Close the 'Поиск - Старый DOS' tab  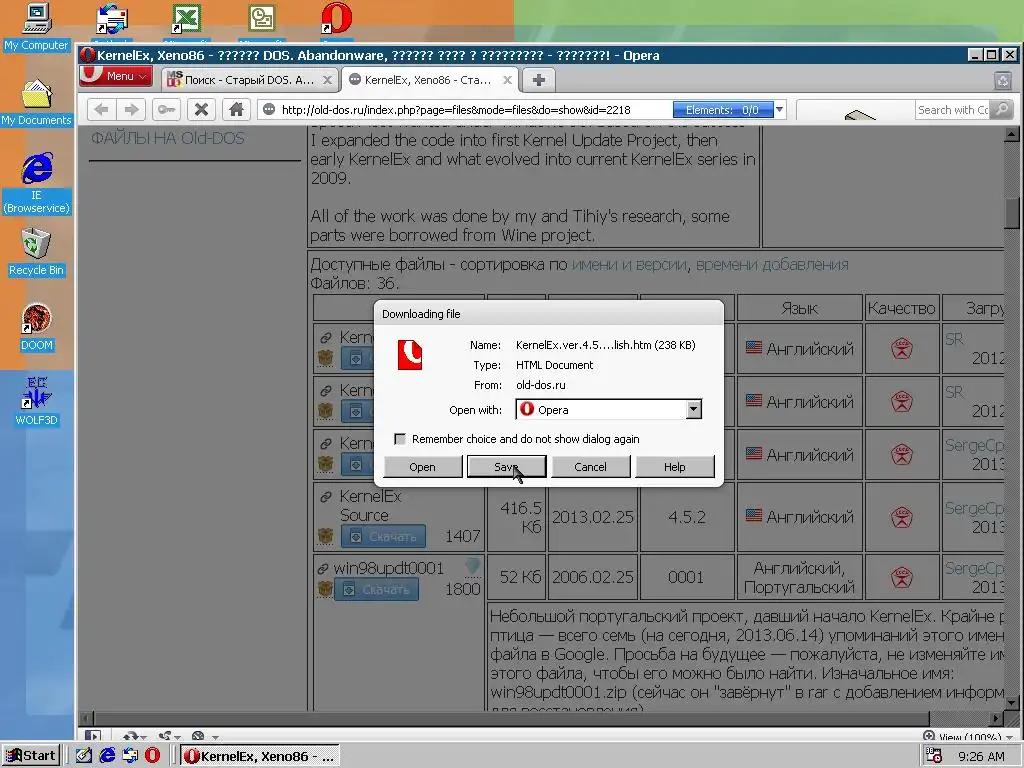tap(328, 80)
